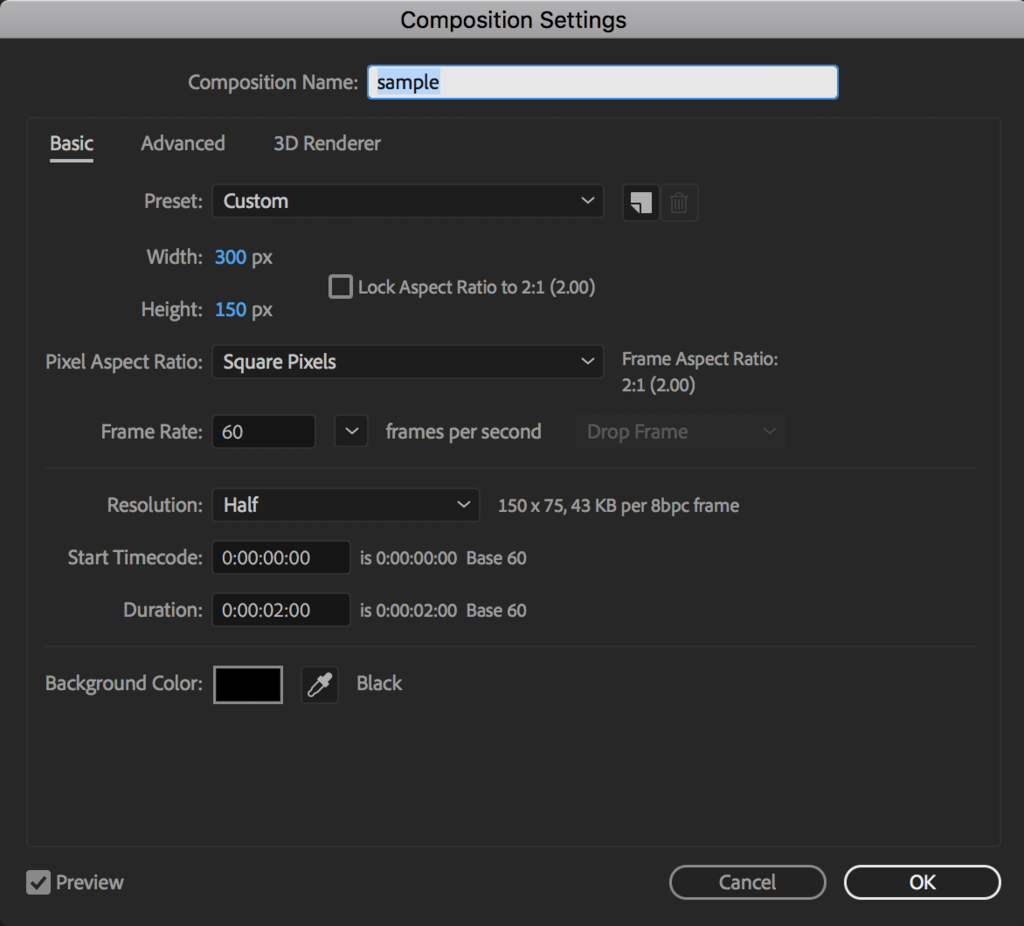Click 'is 0:00:00:00 Base 60' start text
The image size is (1024, 926).
tap(443, 558)
